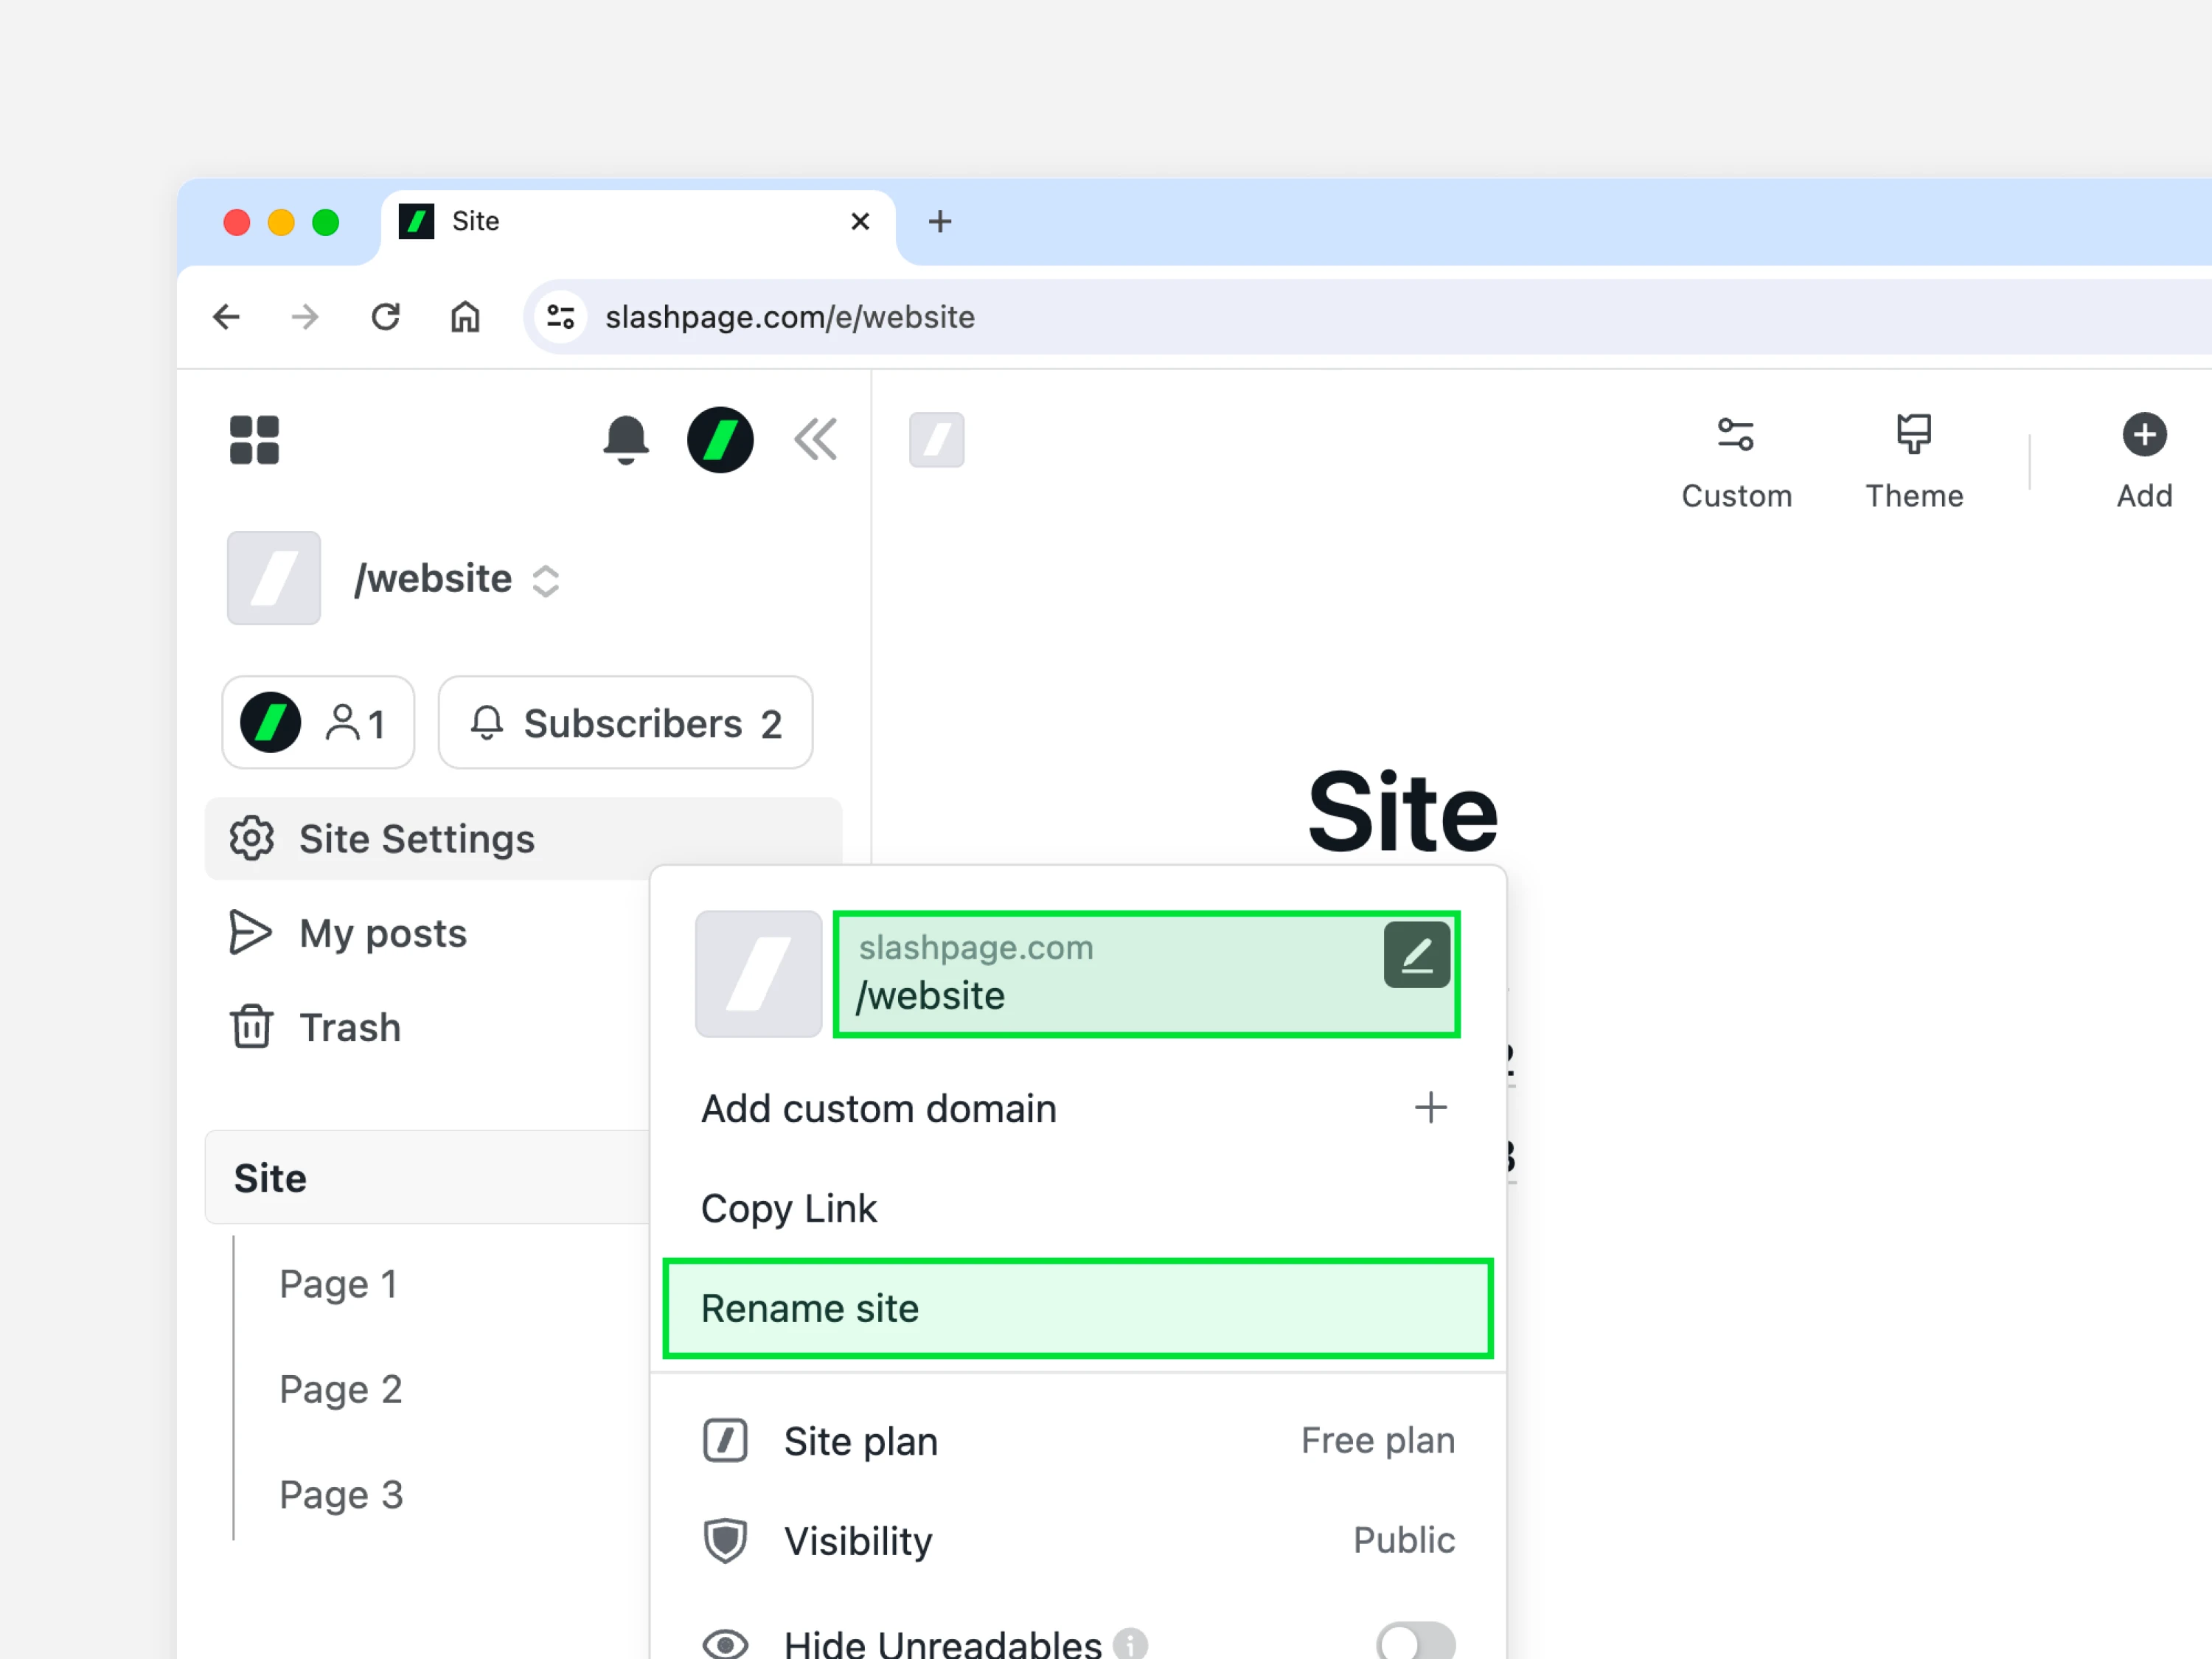Click the browser back arrow

coord(227,317)
